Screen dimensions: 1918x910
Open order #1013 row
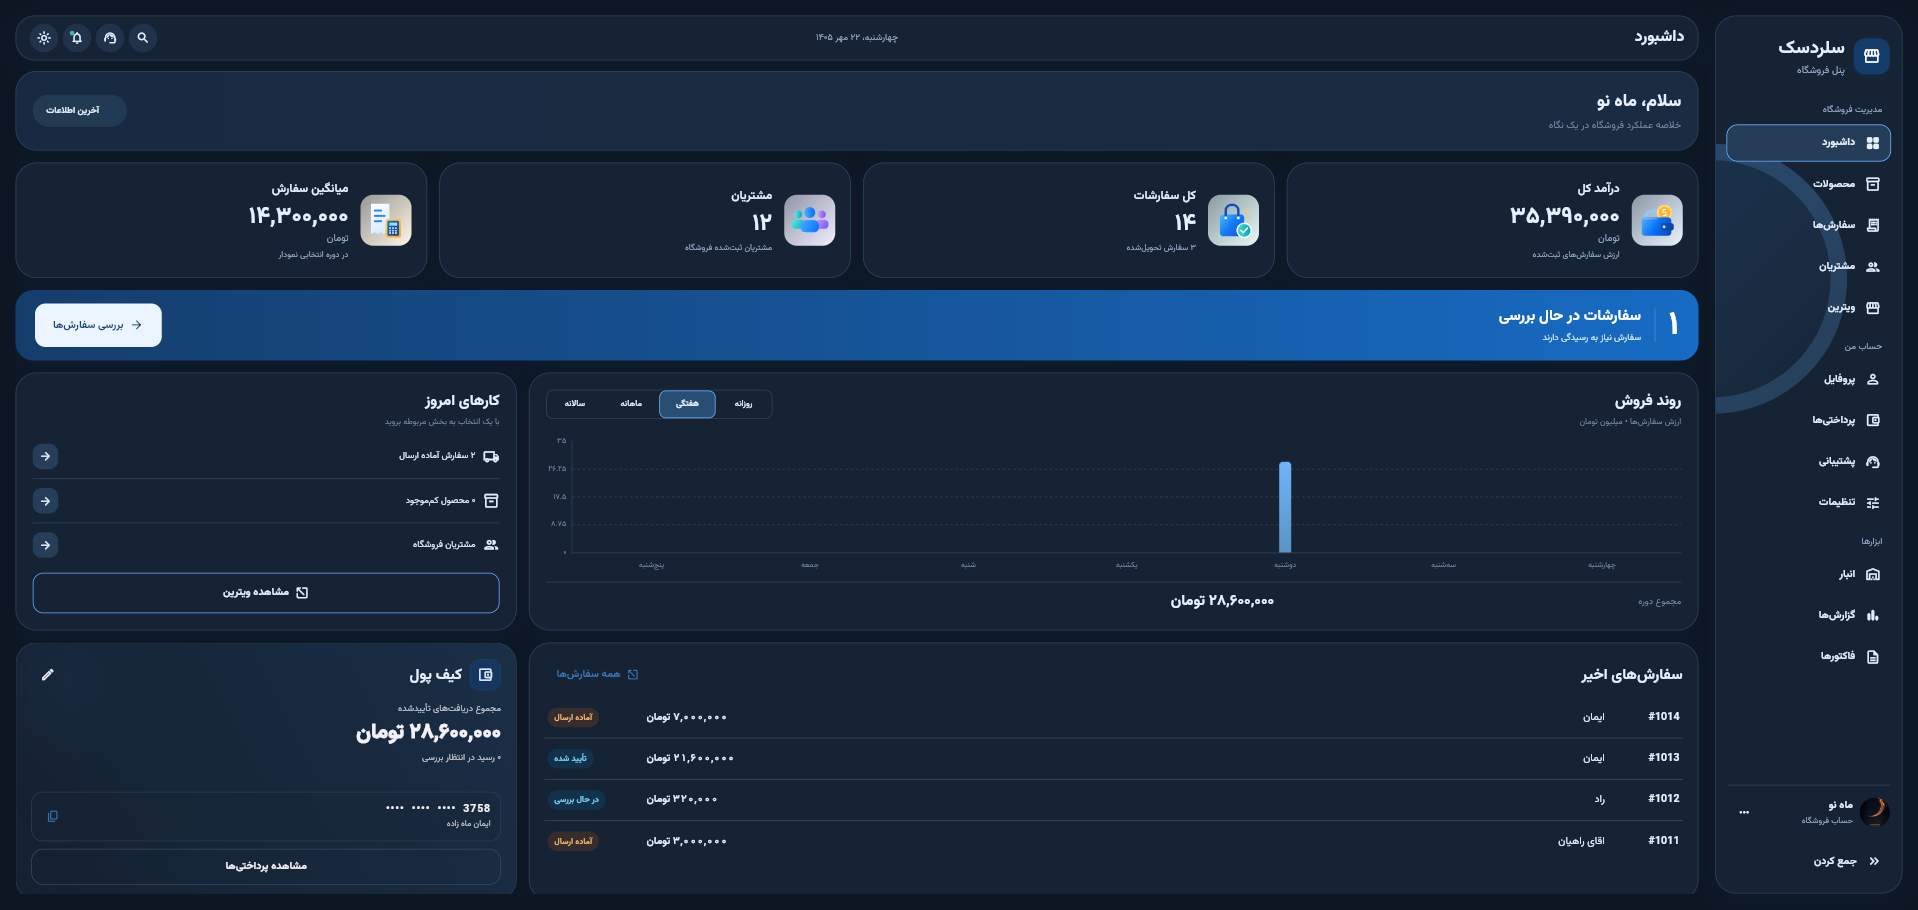[1113, 758]
